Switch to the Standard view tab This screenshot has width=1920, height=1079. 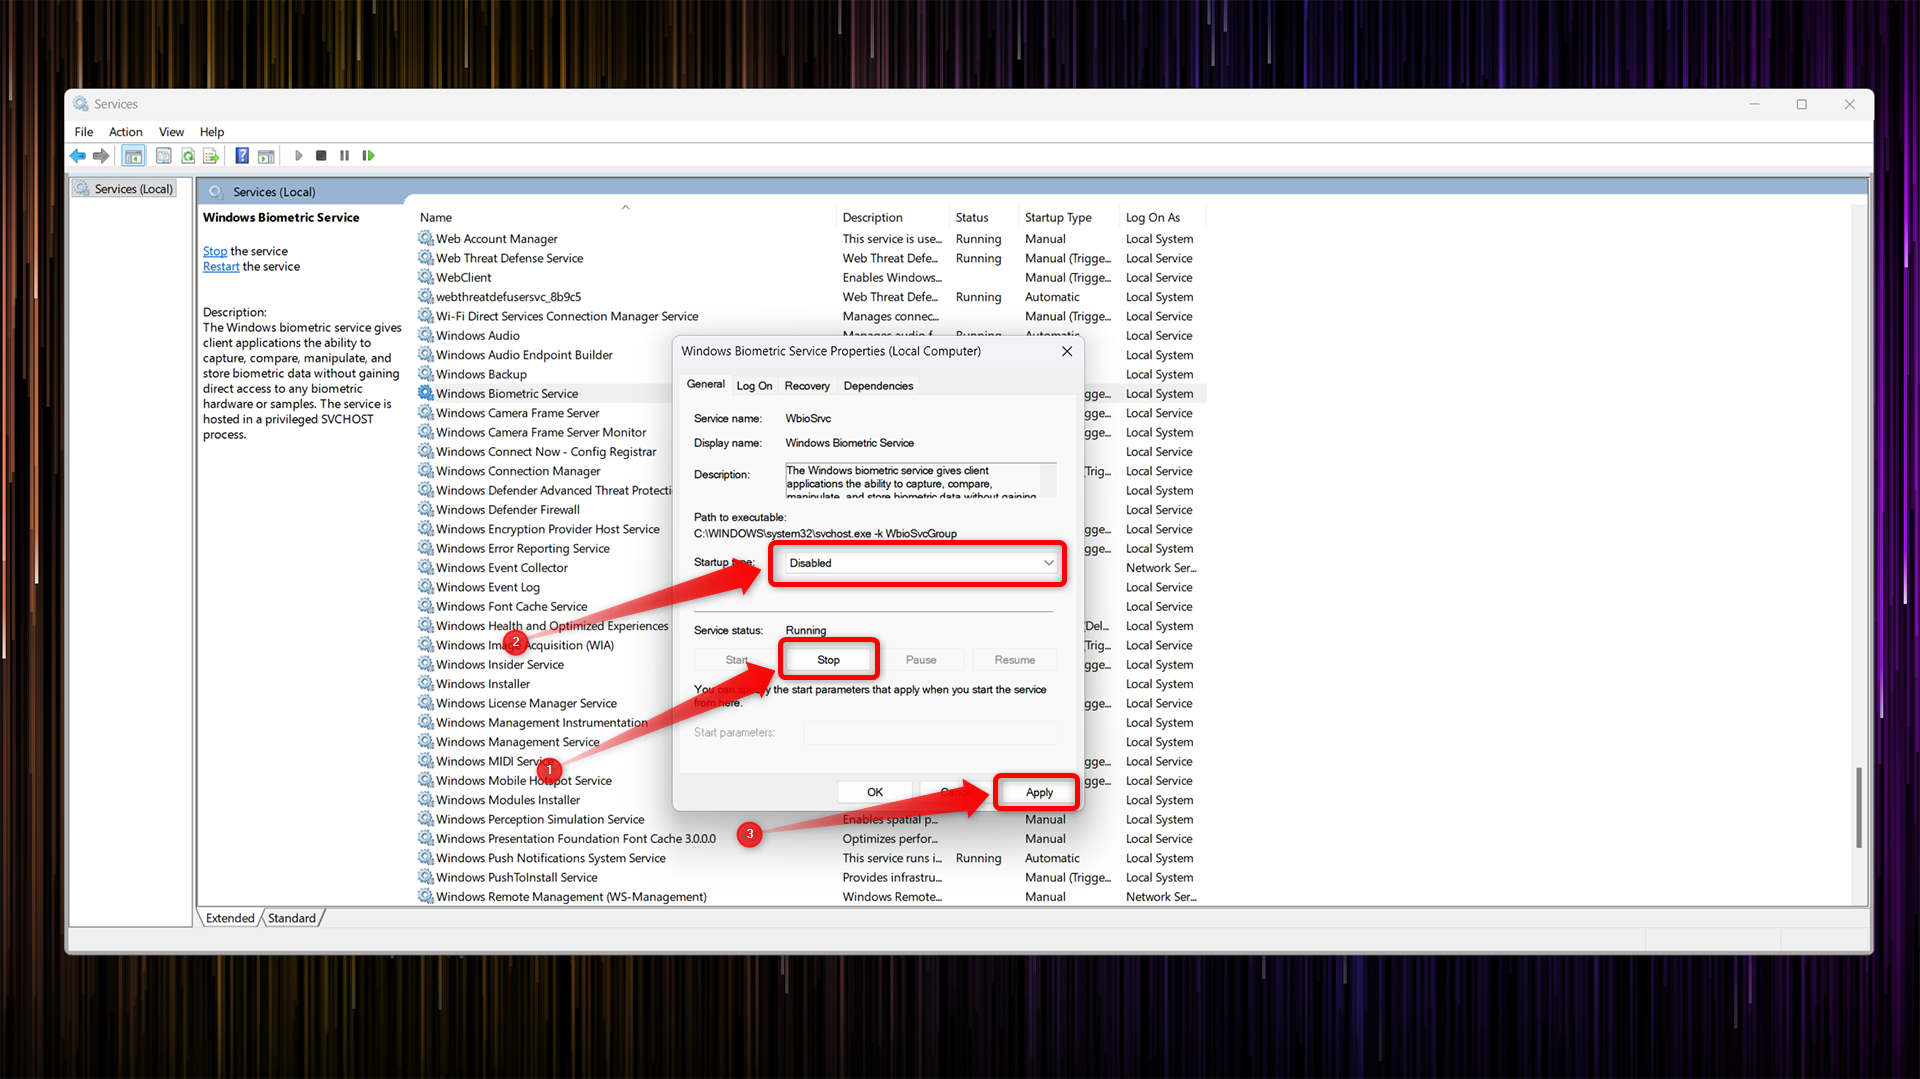292,918
